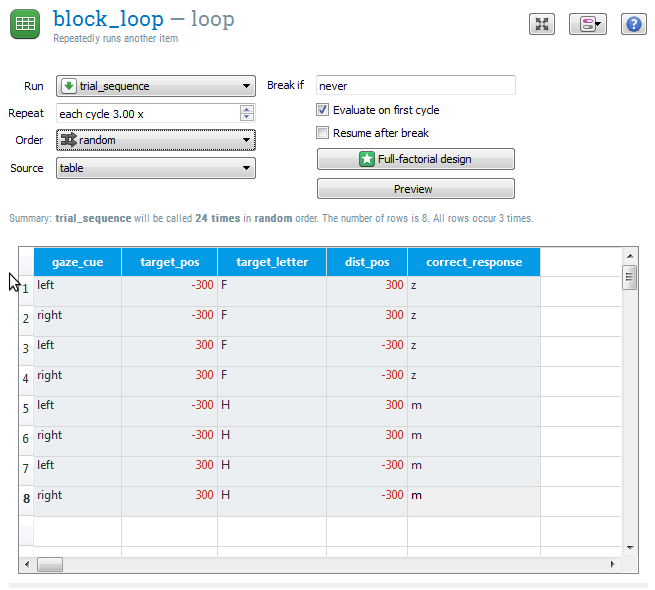
Task: Uncheck Evaluate on first cycle
Action: [x=323, y=110]
